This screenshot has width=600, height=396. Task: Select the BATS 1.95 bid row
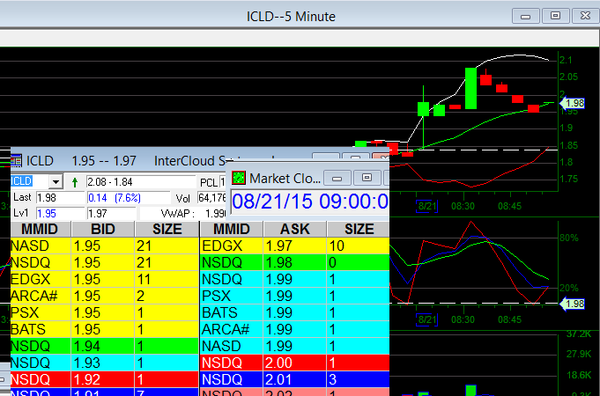coord(104,329)
